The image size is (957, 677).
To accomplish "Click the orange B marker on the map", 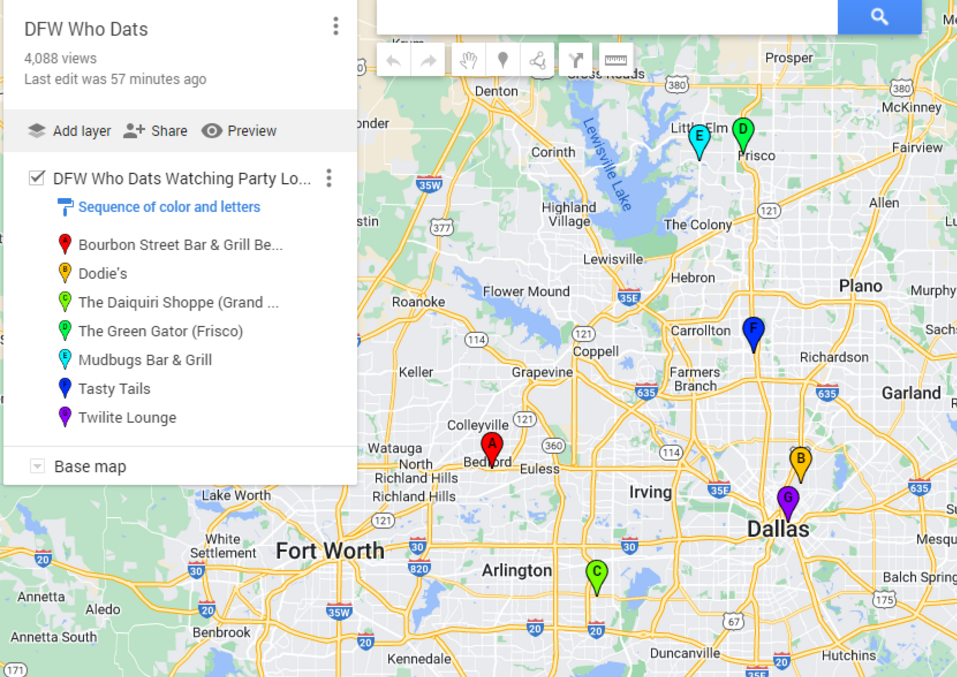I will 800,463.
